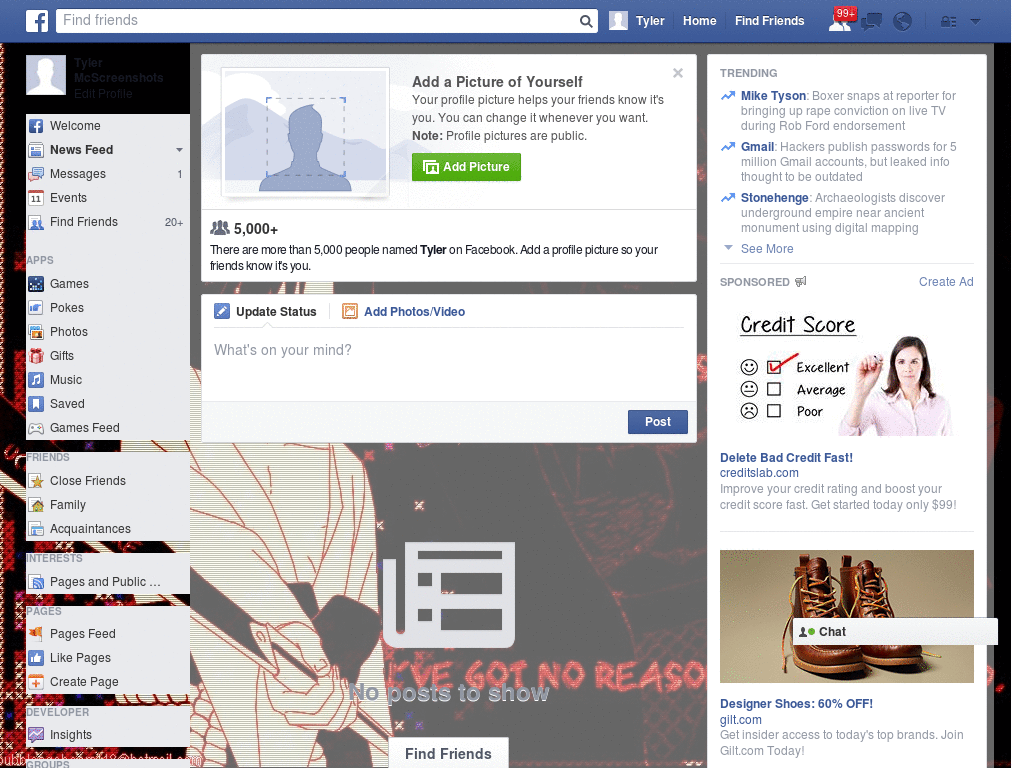The width and height of the screenshot is (1024, 768).
Task: Click the gilt.com link
Action: click(741, 720)
